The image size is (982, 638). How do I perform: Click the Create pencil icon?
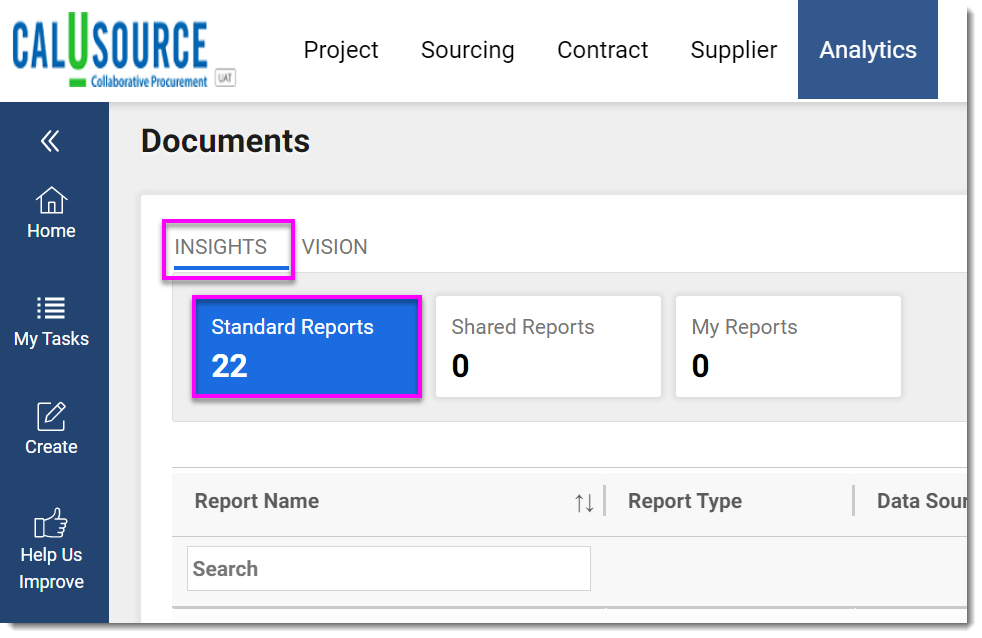pyautogui.click(x=51, y=416)
